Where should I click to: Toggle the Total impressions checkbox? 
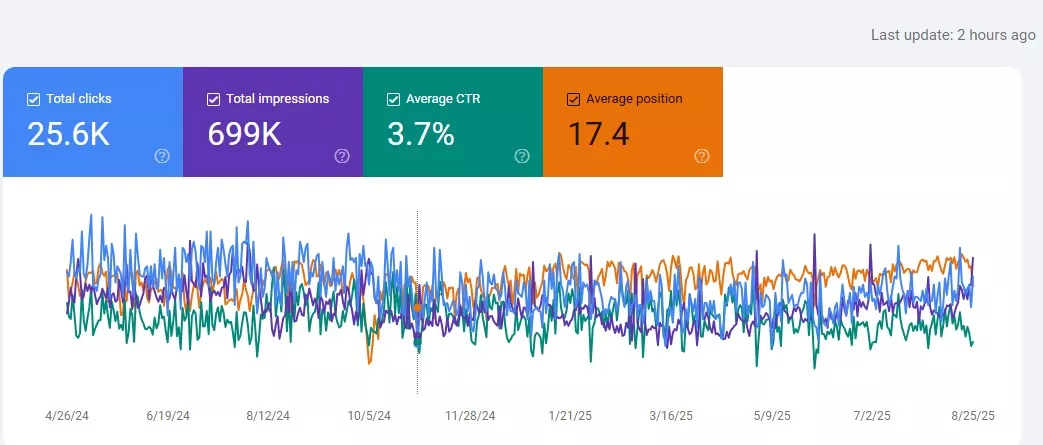pos(213,99)
